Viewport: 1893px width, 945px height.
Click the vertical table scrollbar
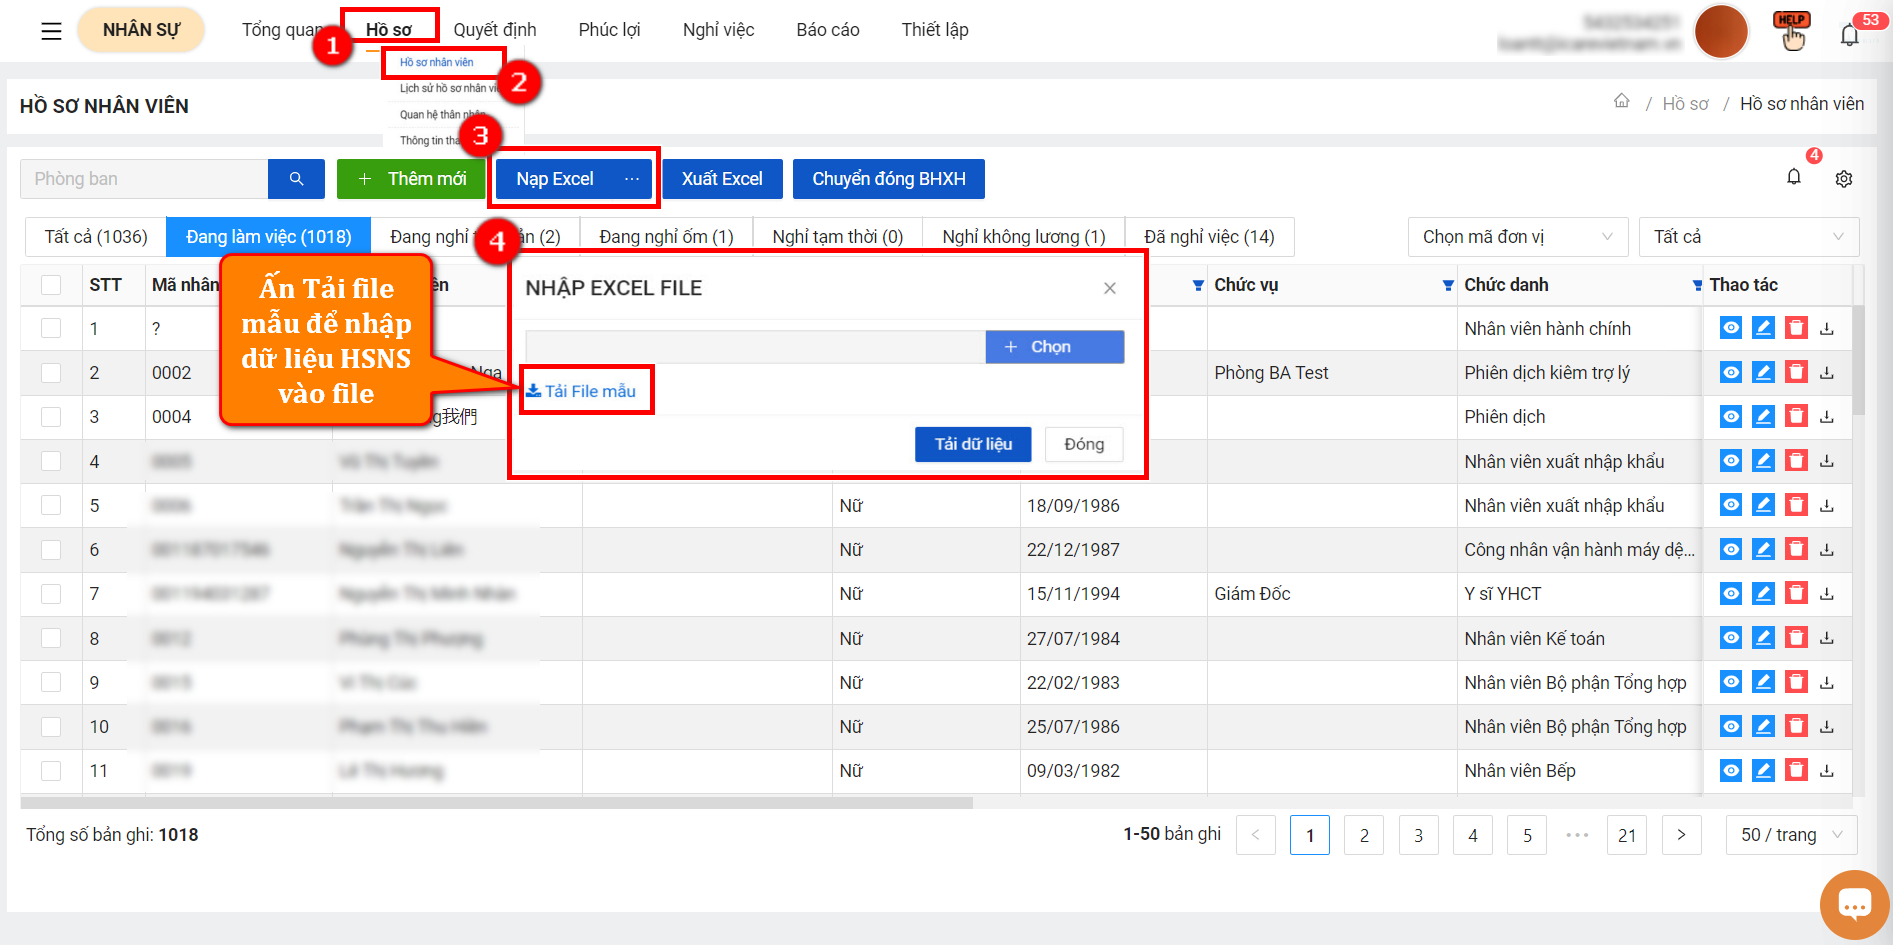point(1858,360)
